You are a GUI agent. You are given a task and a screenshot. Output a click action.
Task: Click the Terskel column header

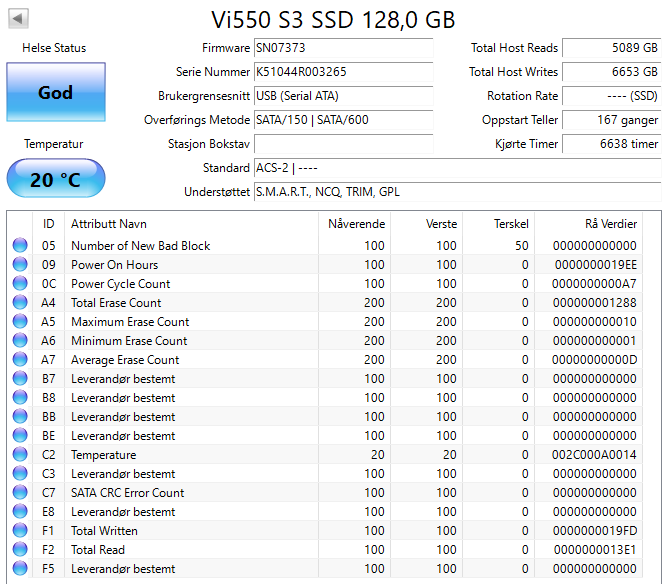coord(498,224)
